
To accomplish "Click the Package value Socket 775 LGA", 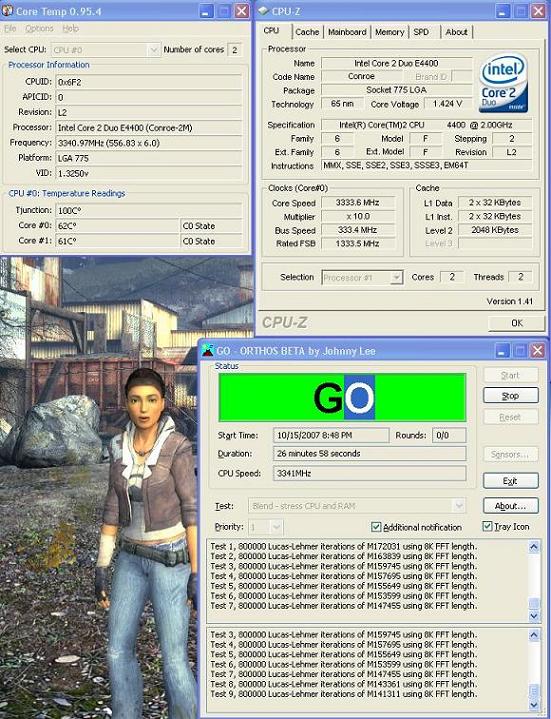I will (x=397, y=90).
